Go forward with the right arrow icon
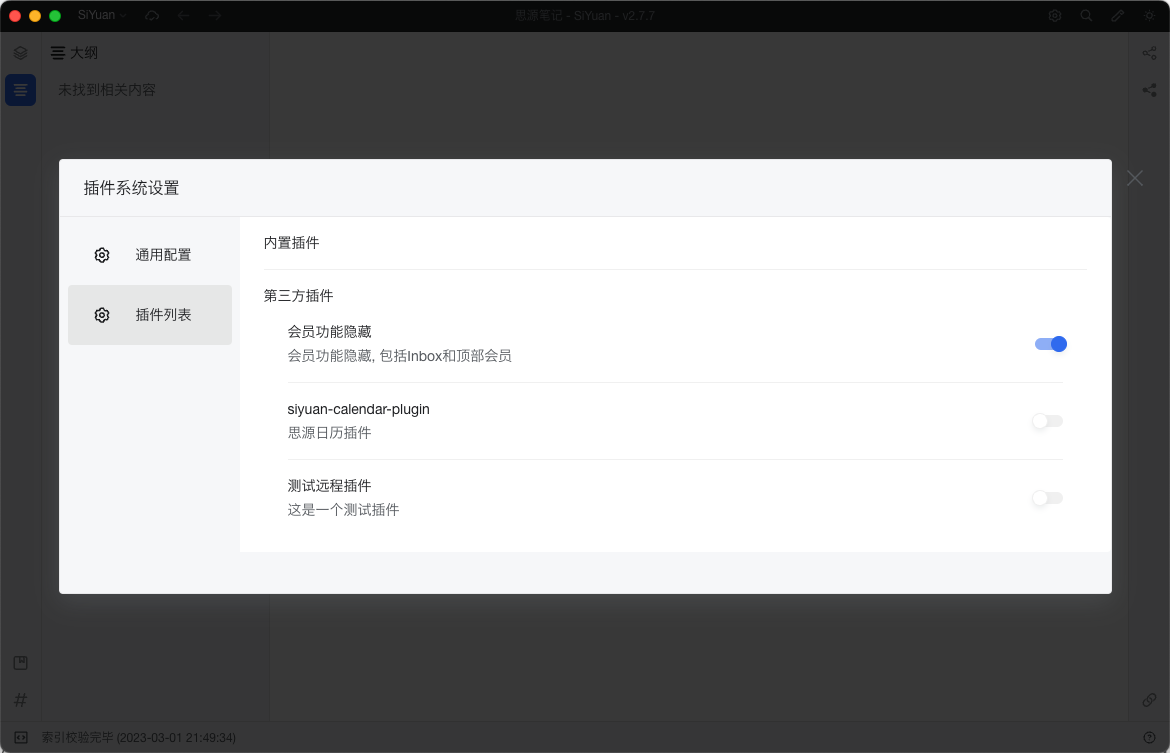Image resolution: width=1170 pixels, height=753 pixels. [x=215, y=16]
